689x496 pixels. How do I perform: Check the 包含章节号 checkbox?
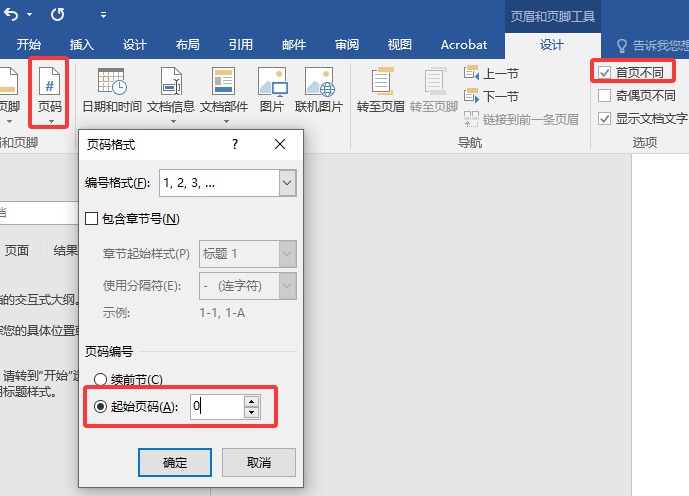coord(92,219)
